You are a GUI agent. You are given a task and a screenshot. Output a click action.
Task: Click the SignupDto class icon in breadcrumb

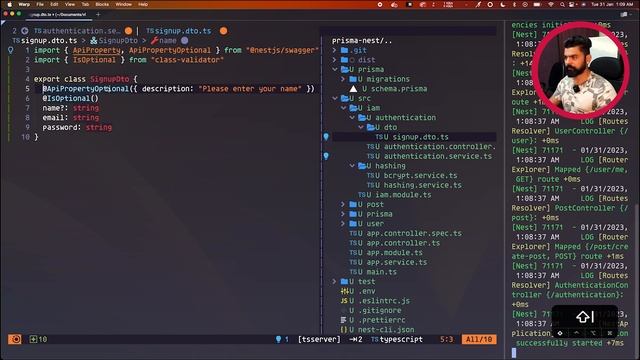pos(93,40)
